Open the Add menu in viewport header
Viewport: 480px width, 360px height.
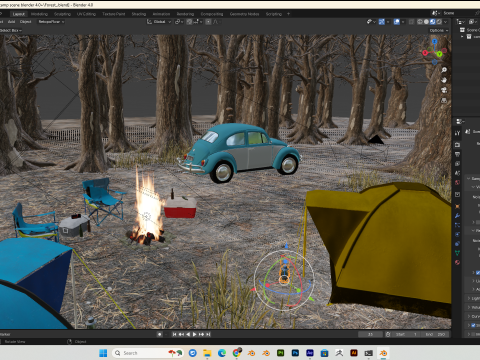coord(12,22)
